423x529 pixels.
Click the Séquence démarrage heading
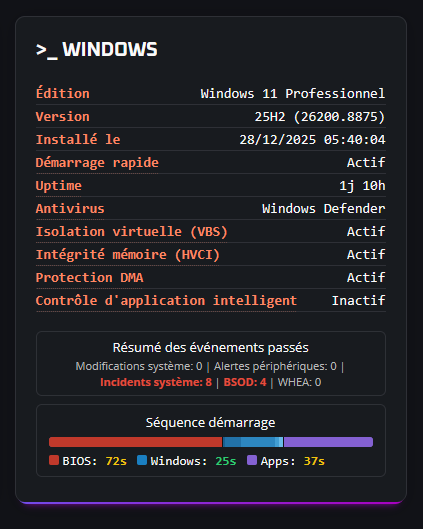click(210, 422)
